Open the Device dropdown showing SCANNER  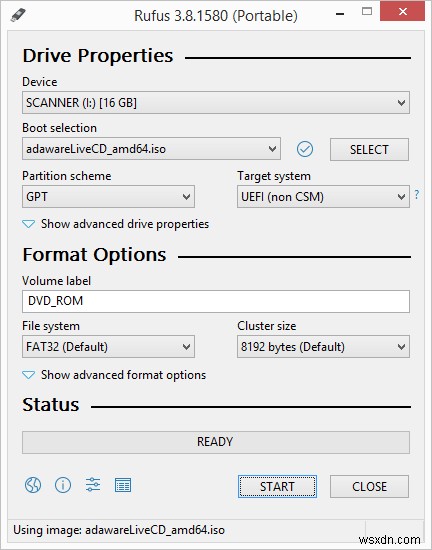click(x=216, y=103)
